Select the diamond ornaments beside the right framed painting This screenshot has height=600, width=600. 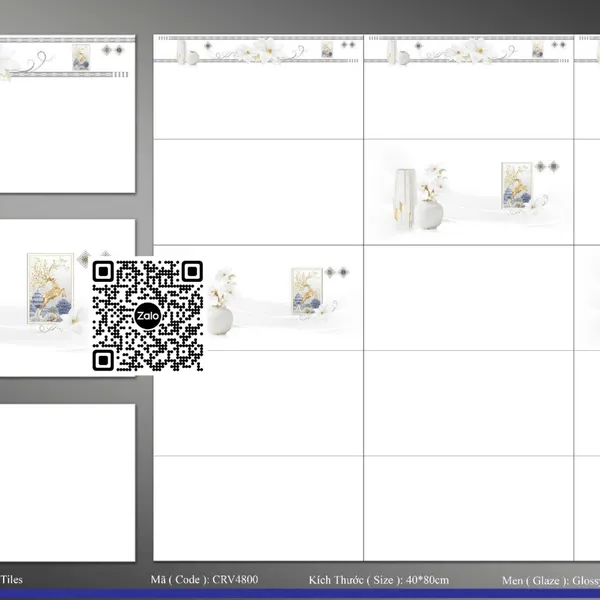tap(548, 165)
